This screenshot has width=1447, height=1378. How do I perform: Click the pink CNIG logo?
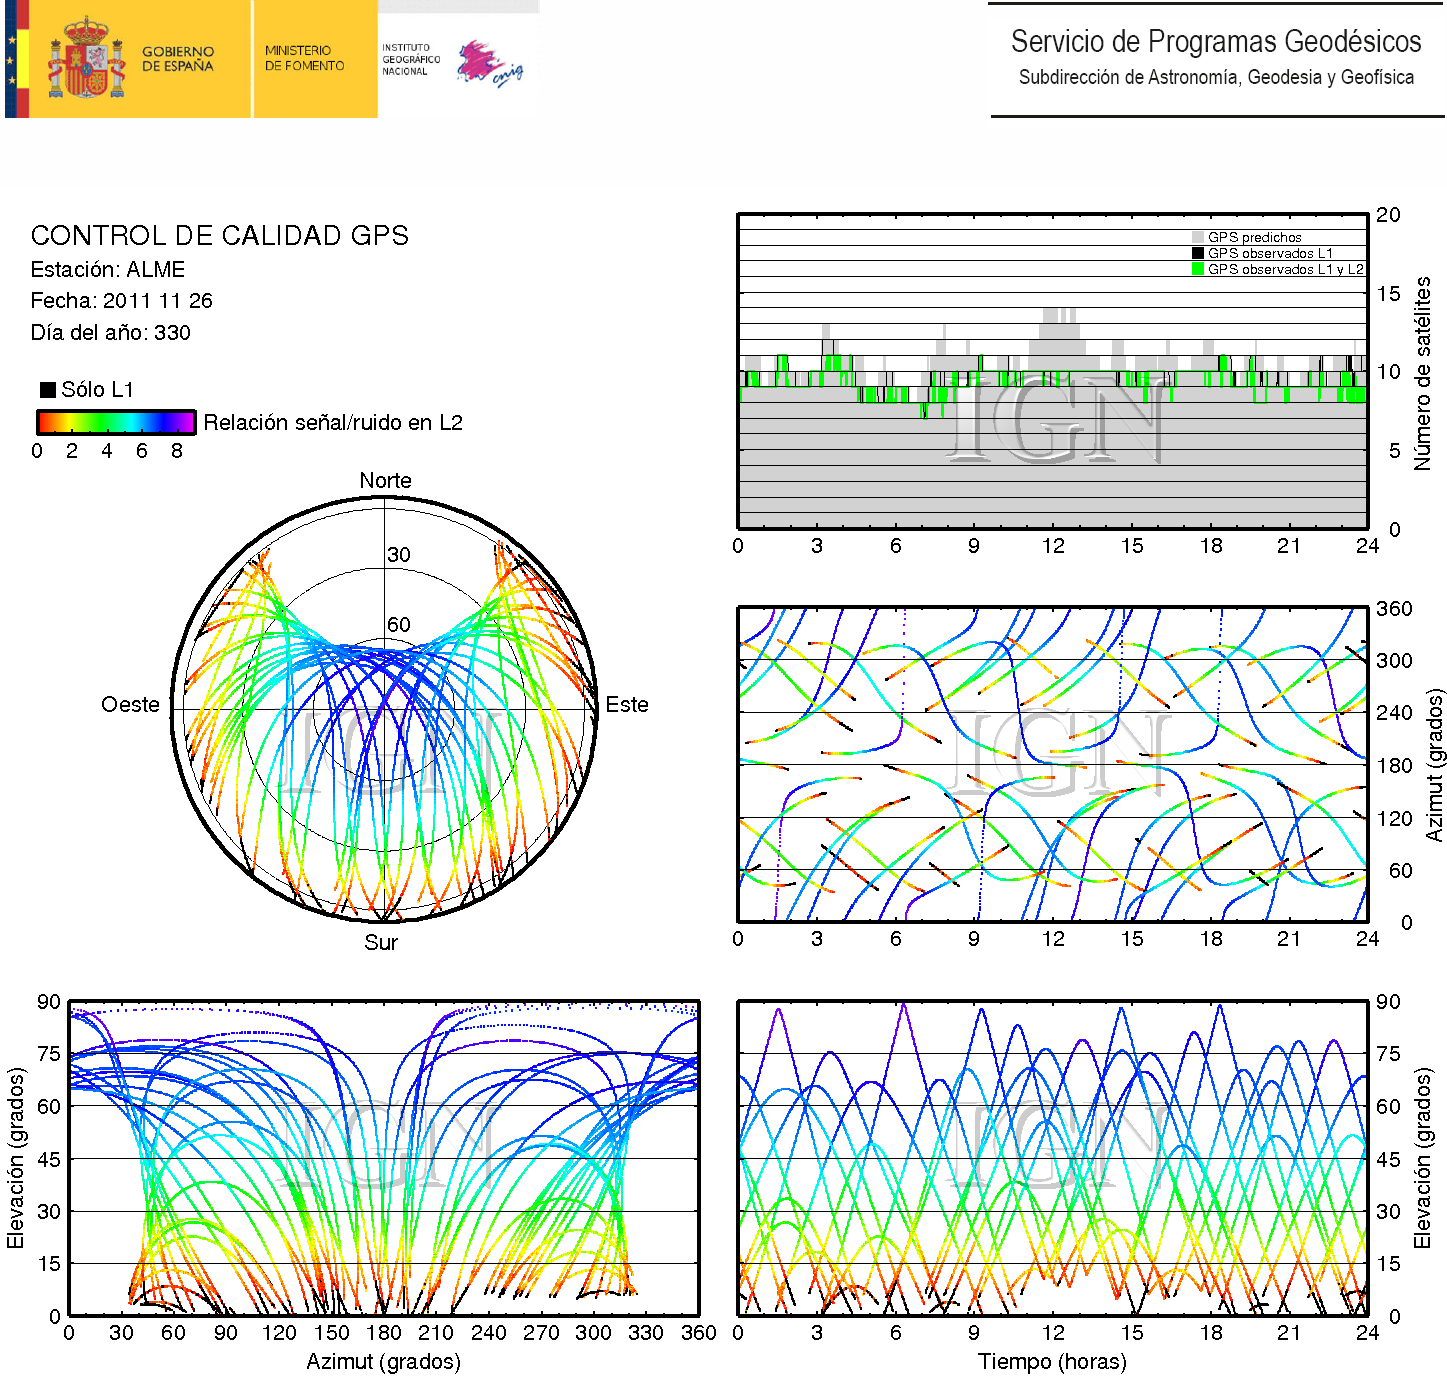click(488, 64)
